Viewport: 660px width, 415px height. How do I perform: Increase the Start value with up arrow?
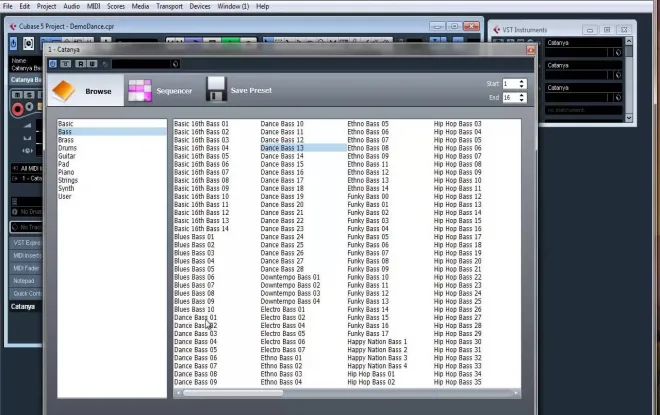[522, 82]
